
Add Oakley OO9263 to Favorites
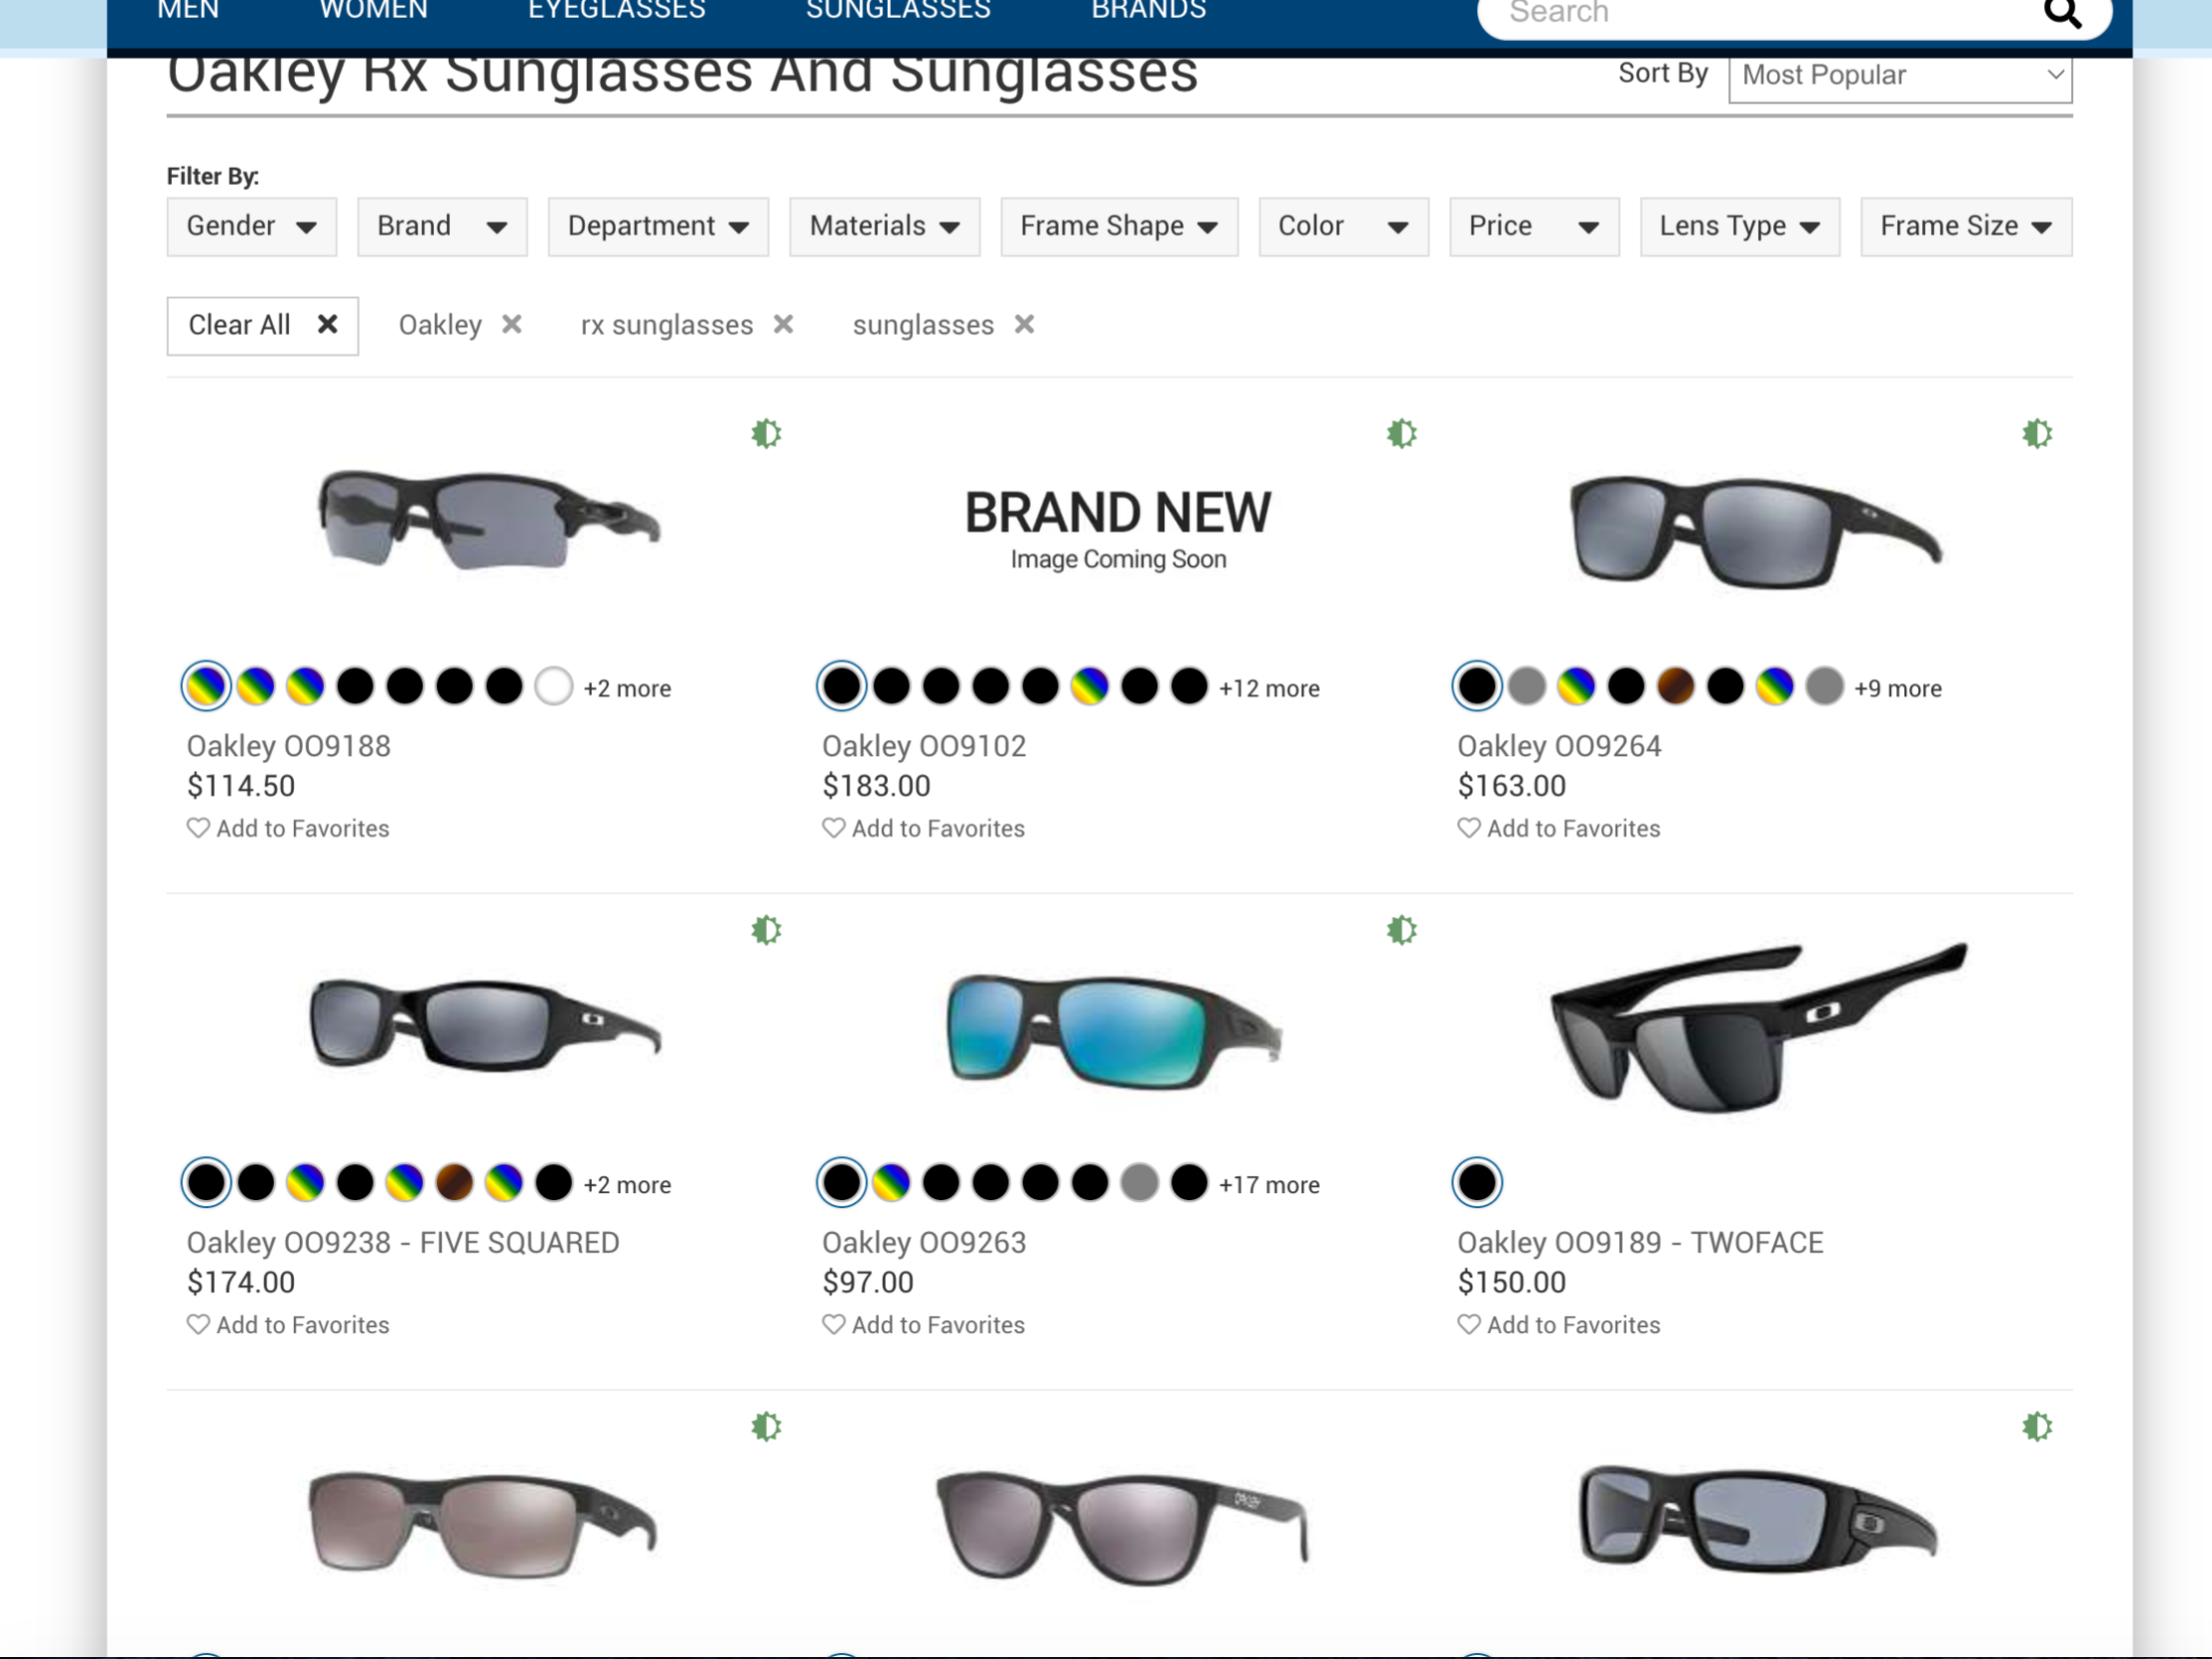click(x=923, y=1324)
